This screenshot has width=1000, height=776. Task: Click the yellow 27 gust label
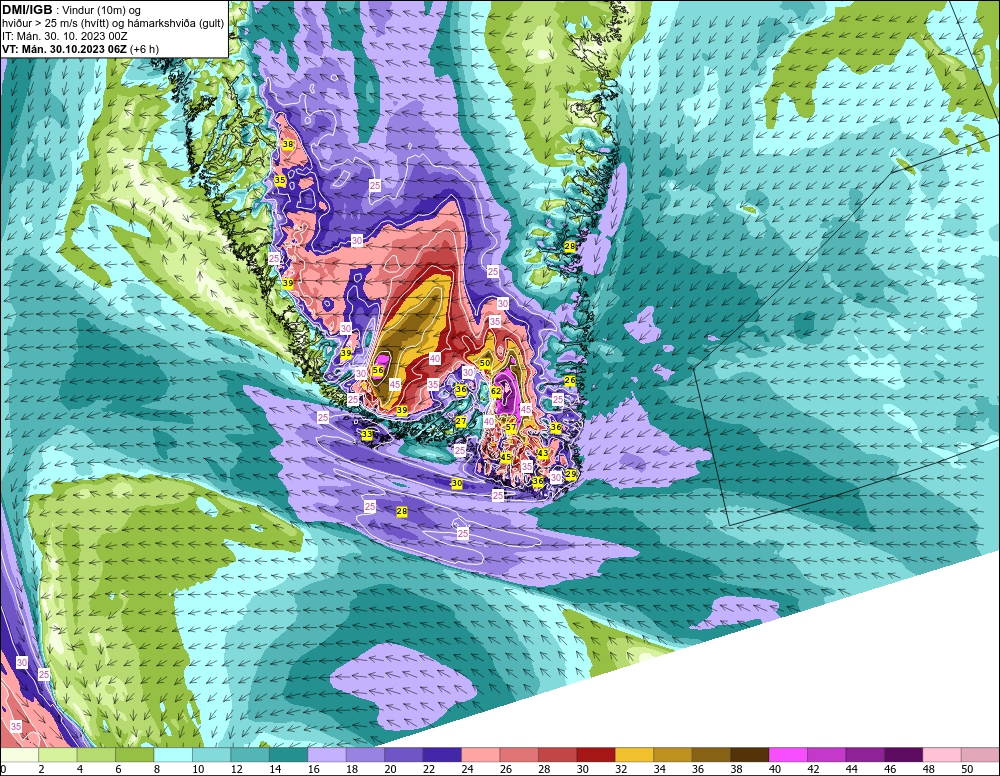pos(461,421)
